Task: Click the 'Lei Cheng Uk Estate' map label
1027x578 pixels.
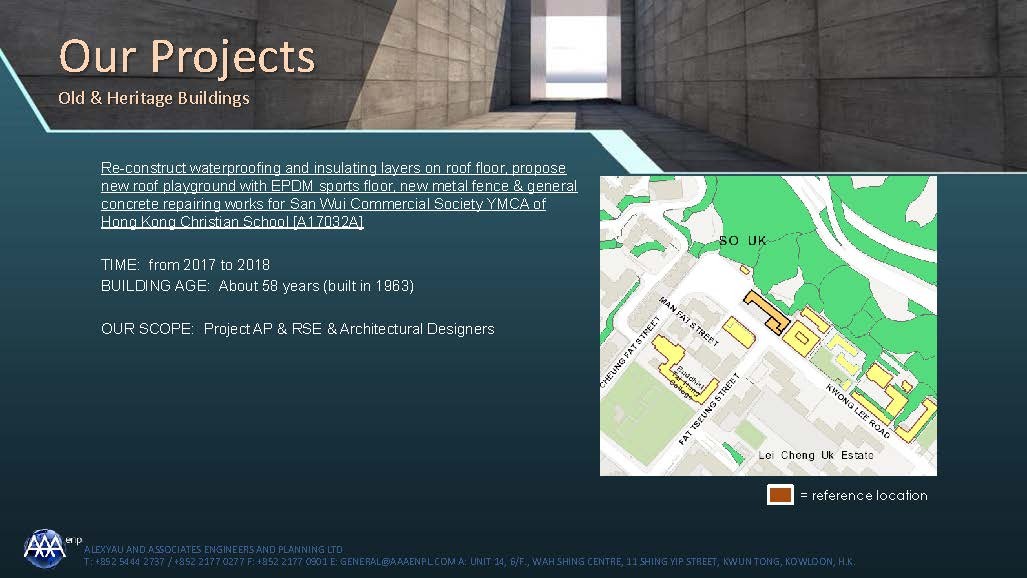Action: point(815,455)
